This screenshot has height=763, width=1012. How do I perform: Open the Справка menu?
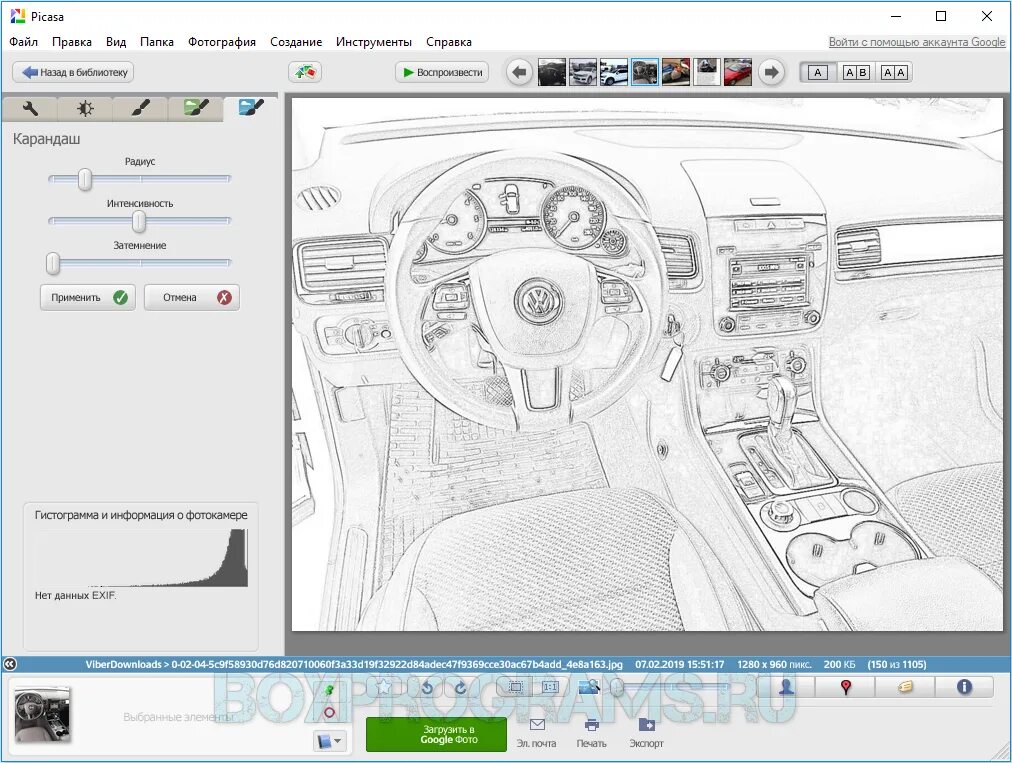(x=449, y=42)
